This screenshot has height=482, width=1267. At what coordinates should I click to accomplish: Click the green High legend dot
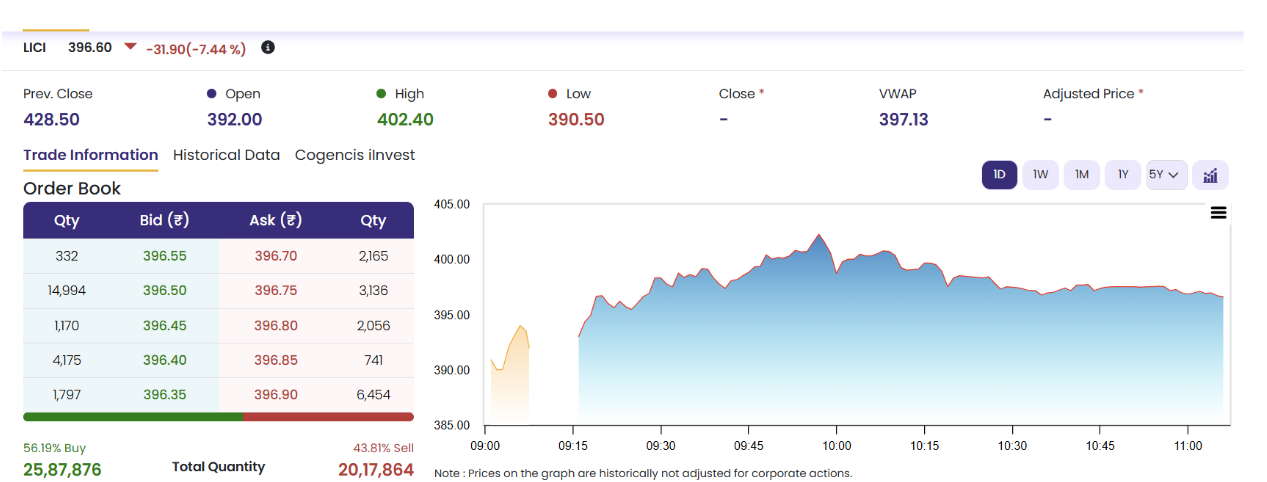381,94
